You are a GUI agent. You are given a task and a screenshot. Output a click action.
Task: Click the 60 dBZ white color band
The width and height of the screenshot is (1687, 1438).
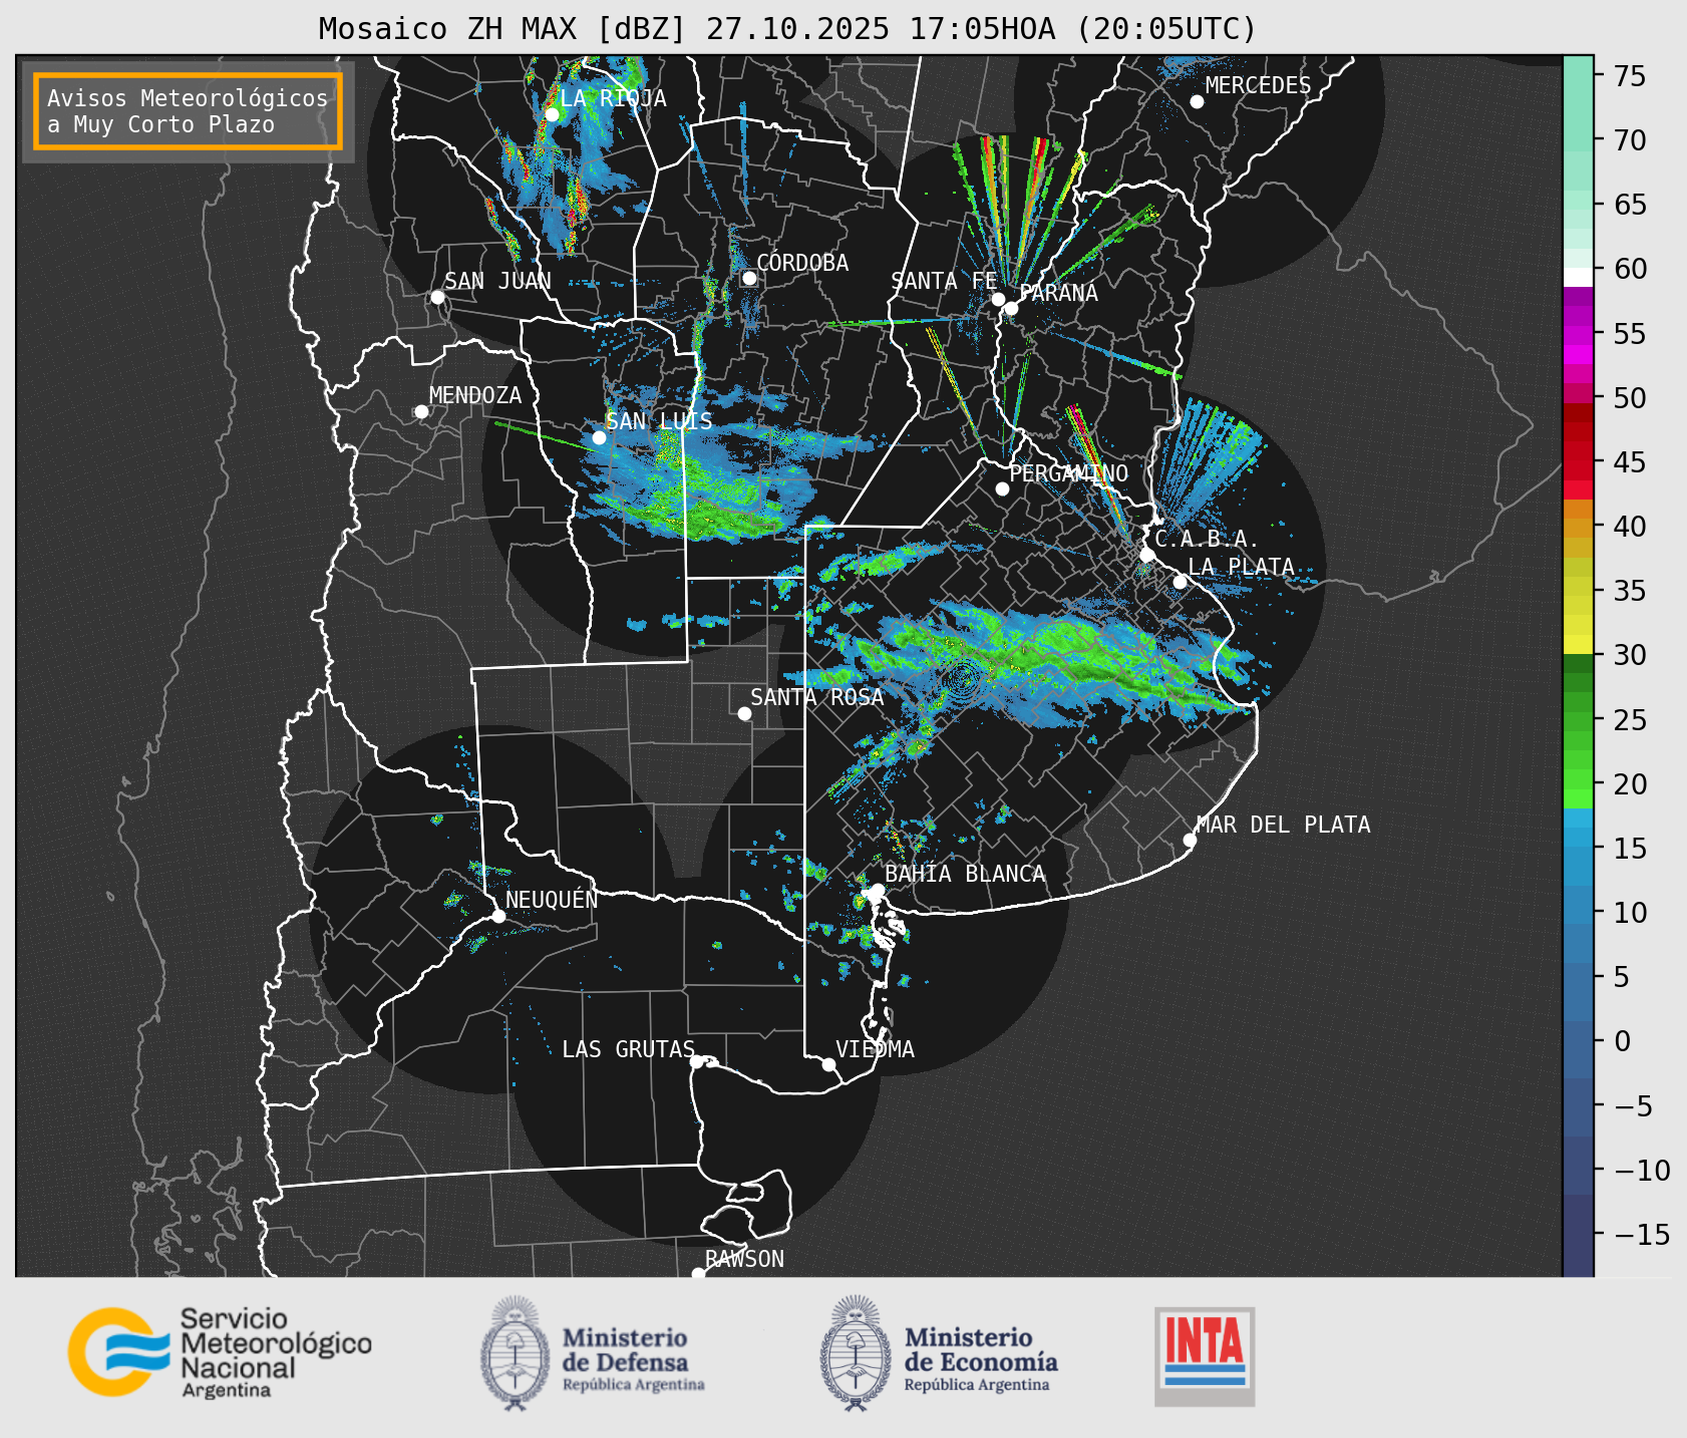tap(1578, 276)
